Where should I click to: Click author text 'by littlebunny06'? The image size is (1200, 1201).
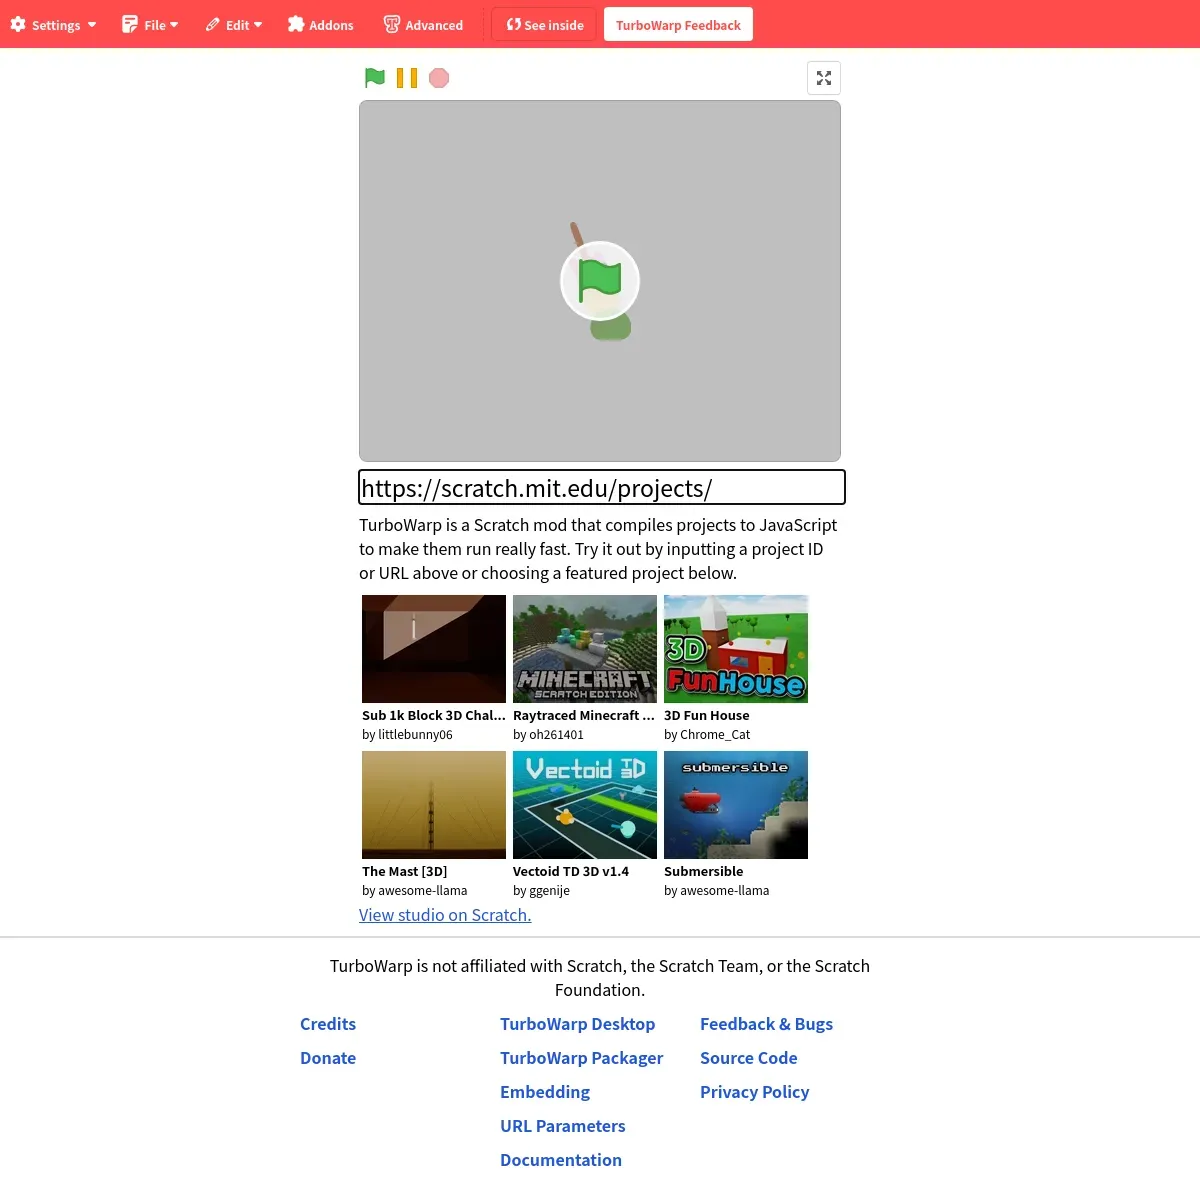coord(407,734)
